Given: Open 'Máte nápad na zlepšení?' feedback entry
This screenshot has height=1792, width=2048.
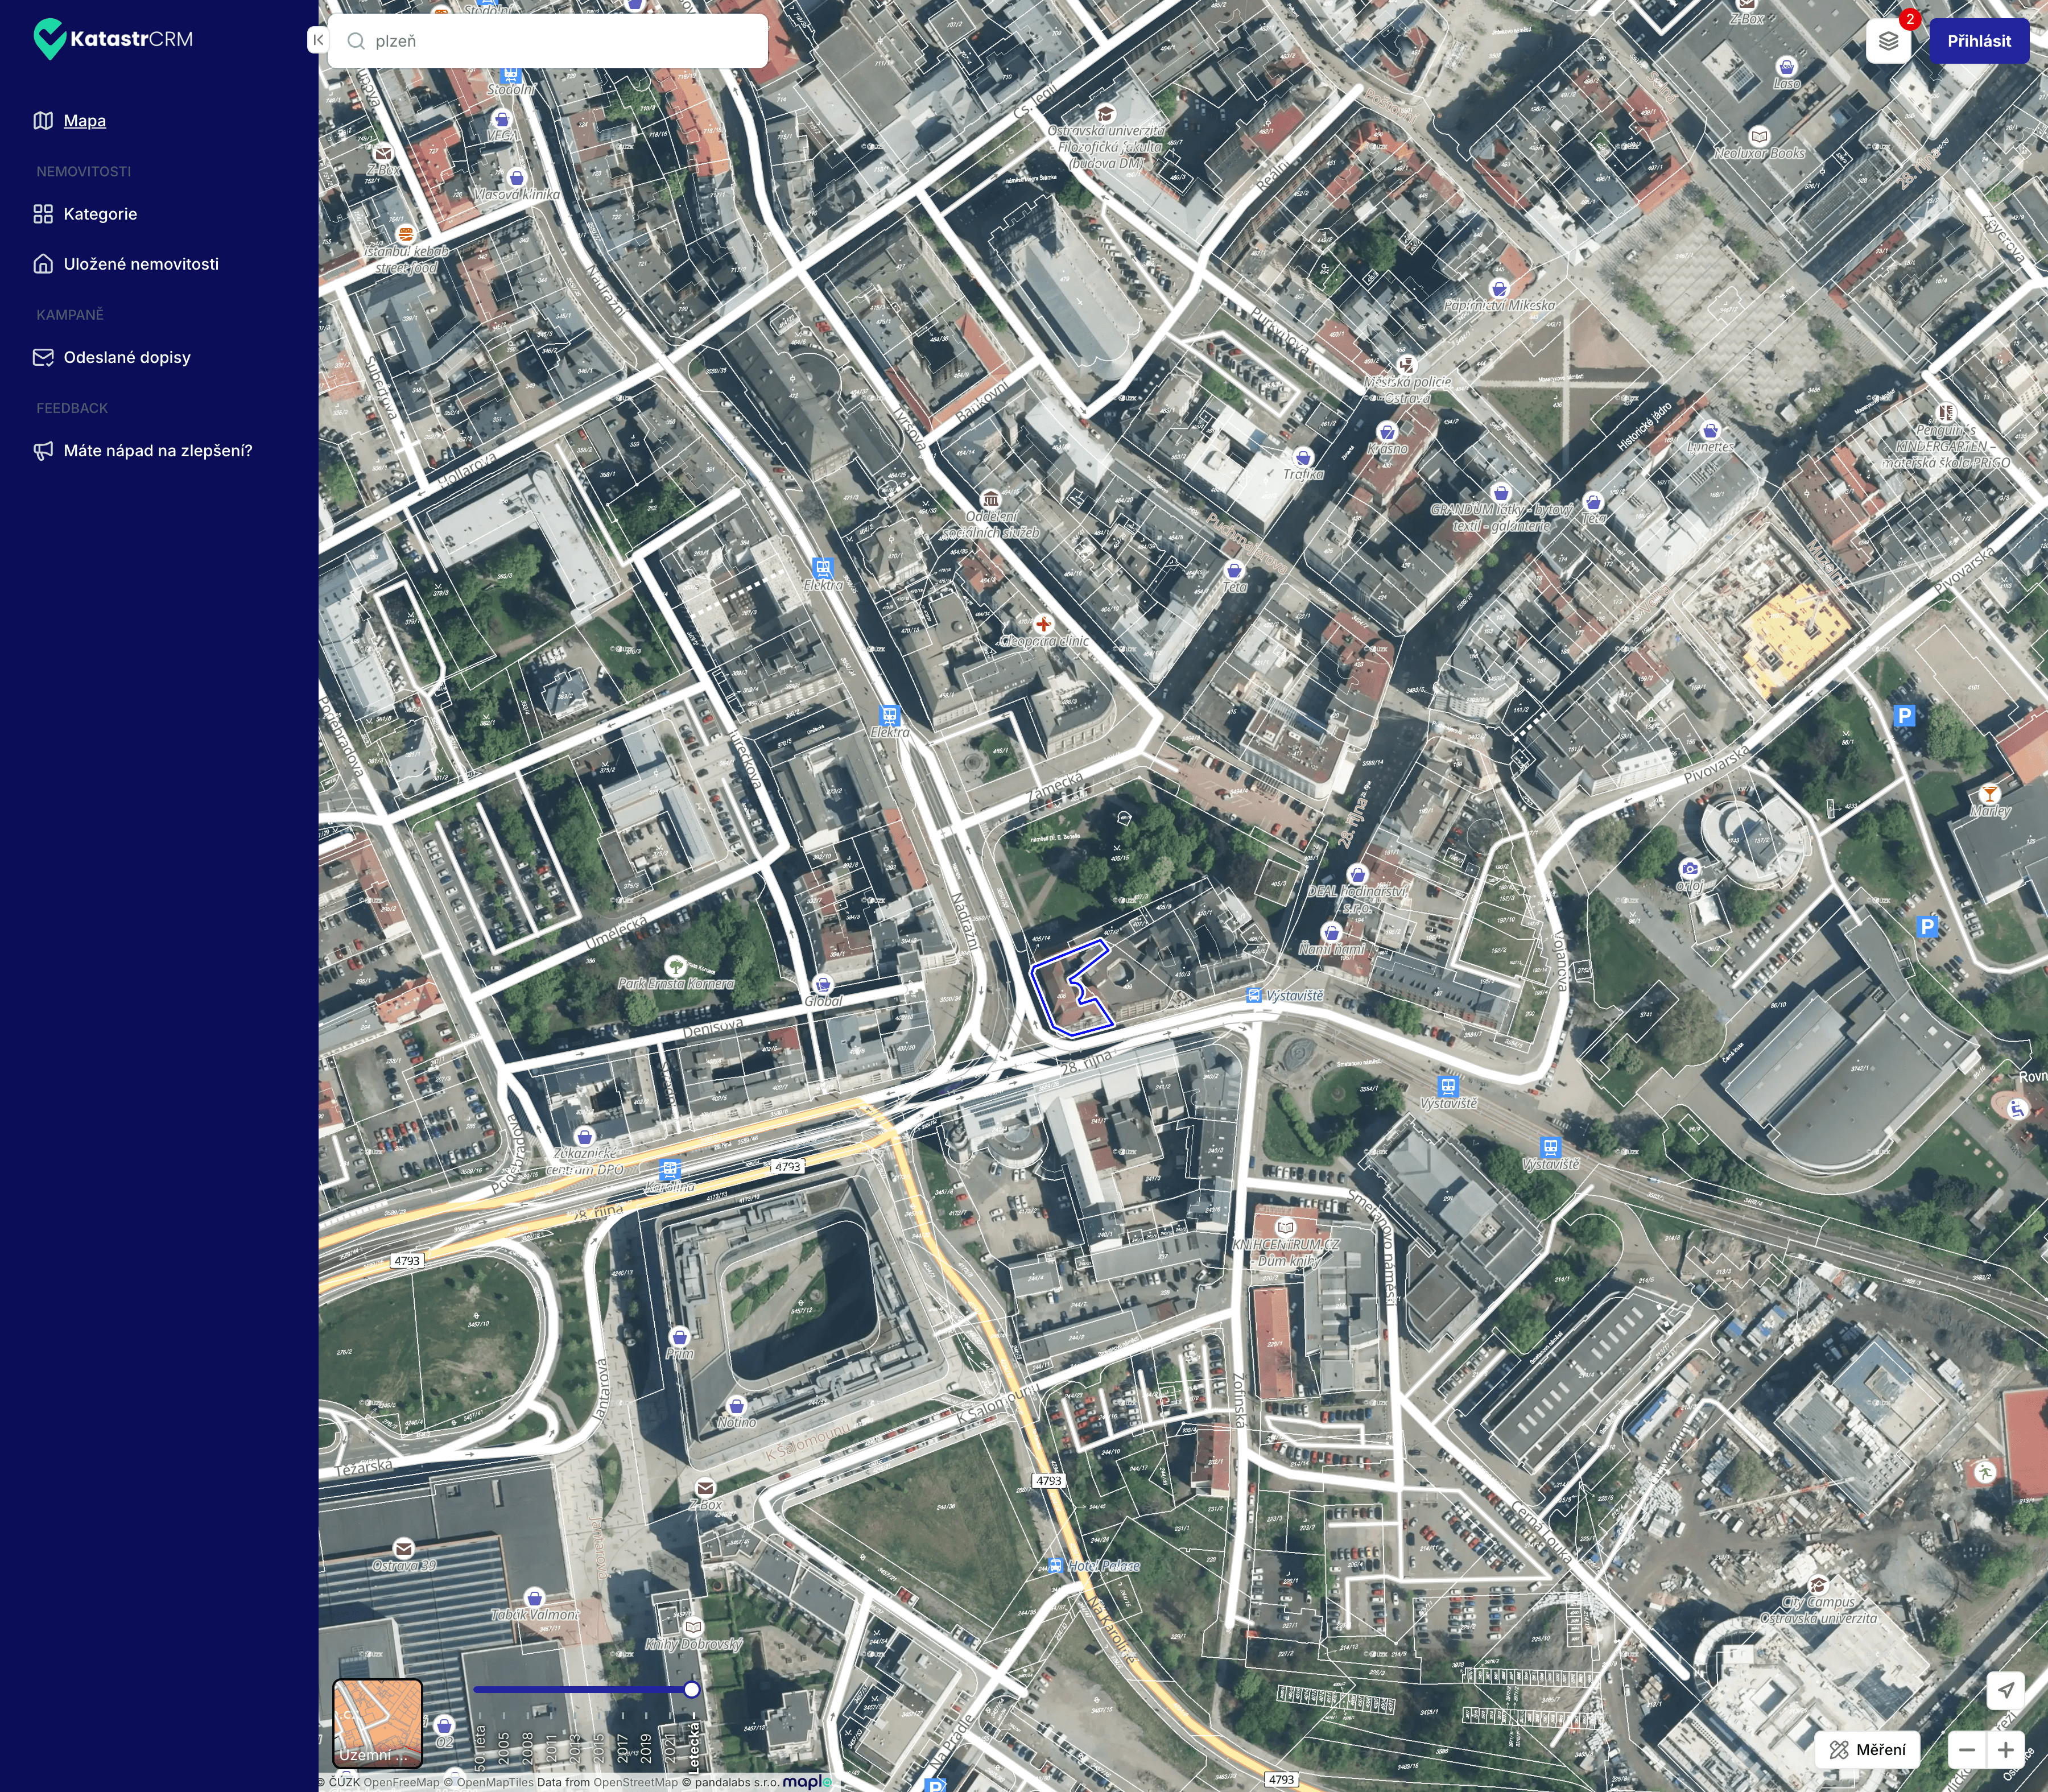Looking at the screenshot, I should 157,451.
